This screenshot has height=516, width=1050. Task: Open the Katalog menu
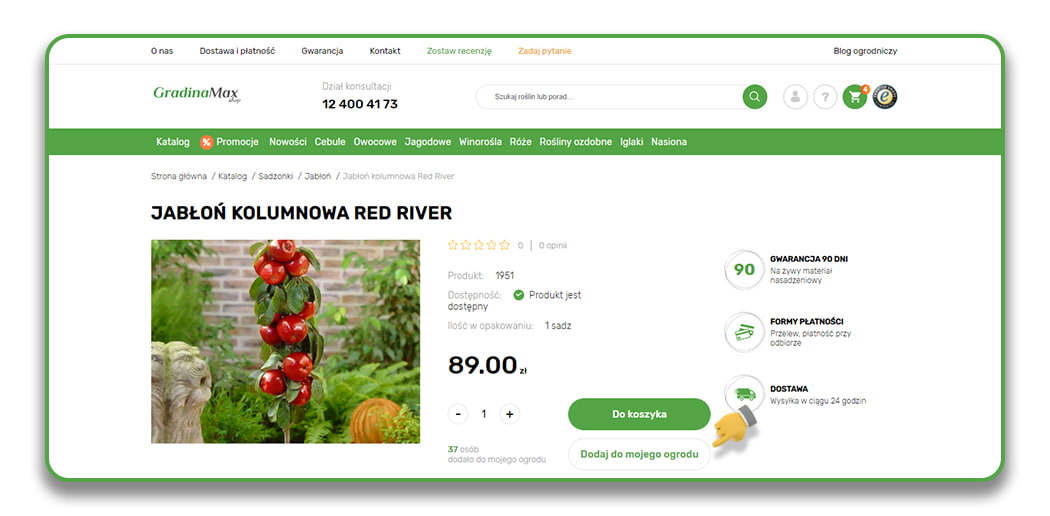click(173, 142)
